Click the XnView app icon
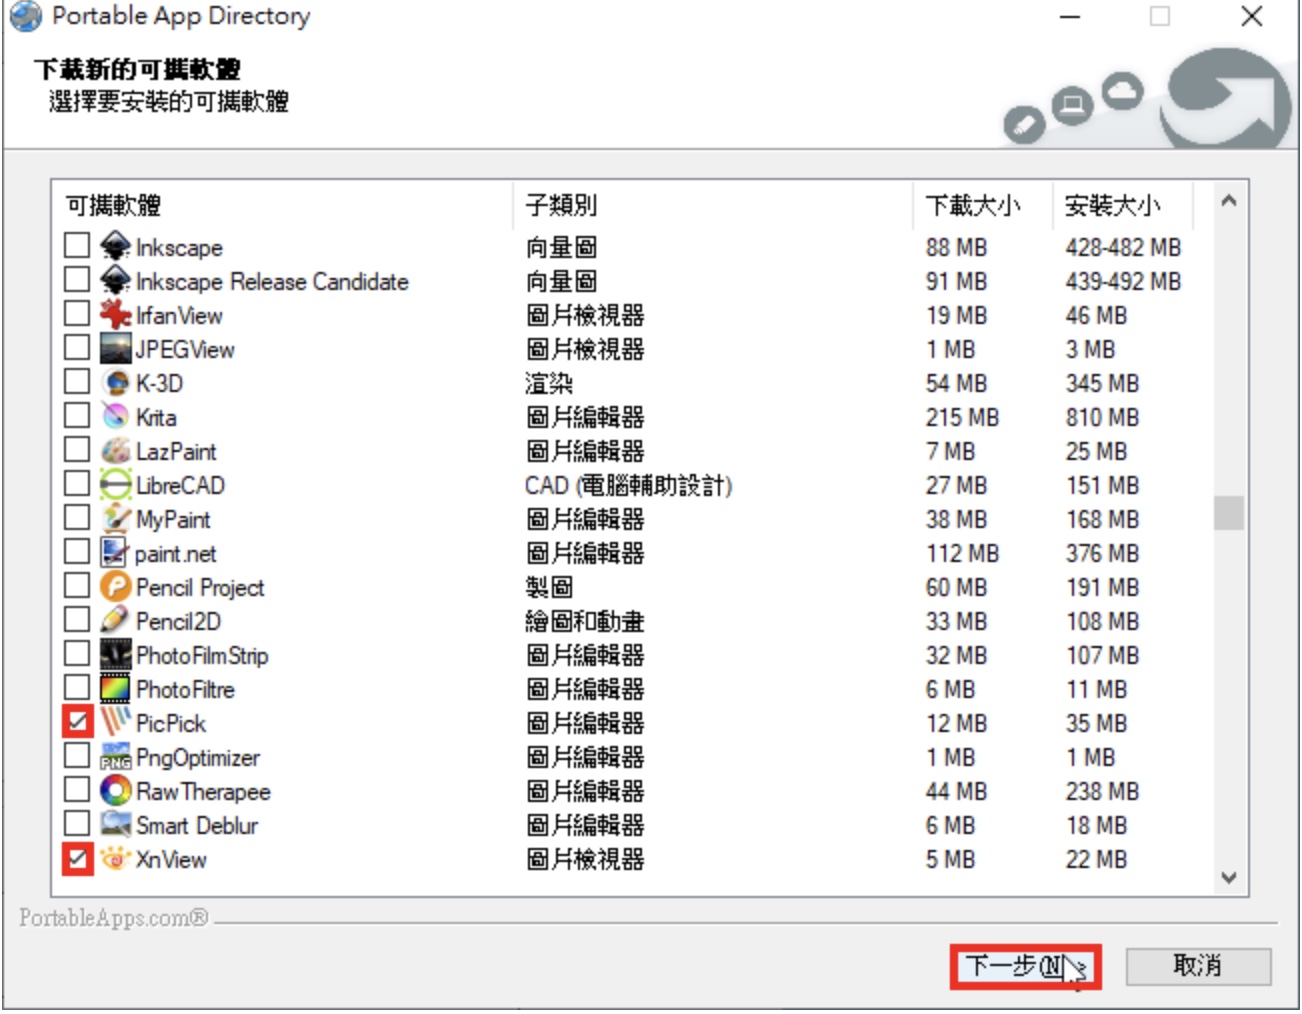The width and height of the screenshot is (1302, 1014). (115, 858)
